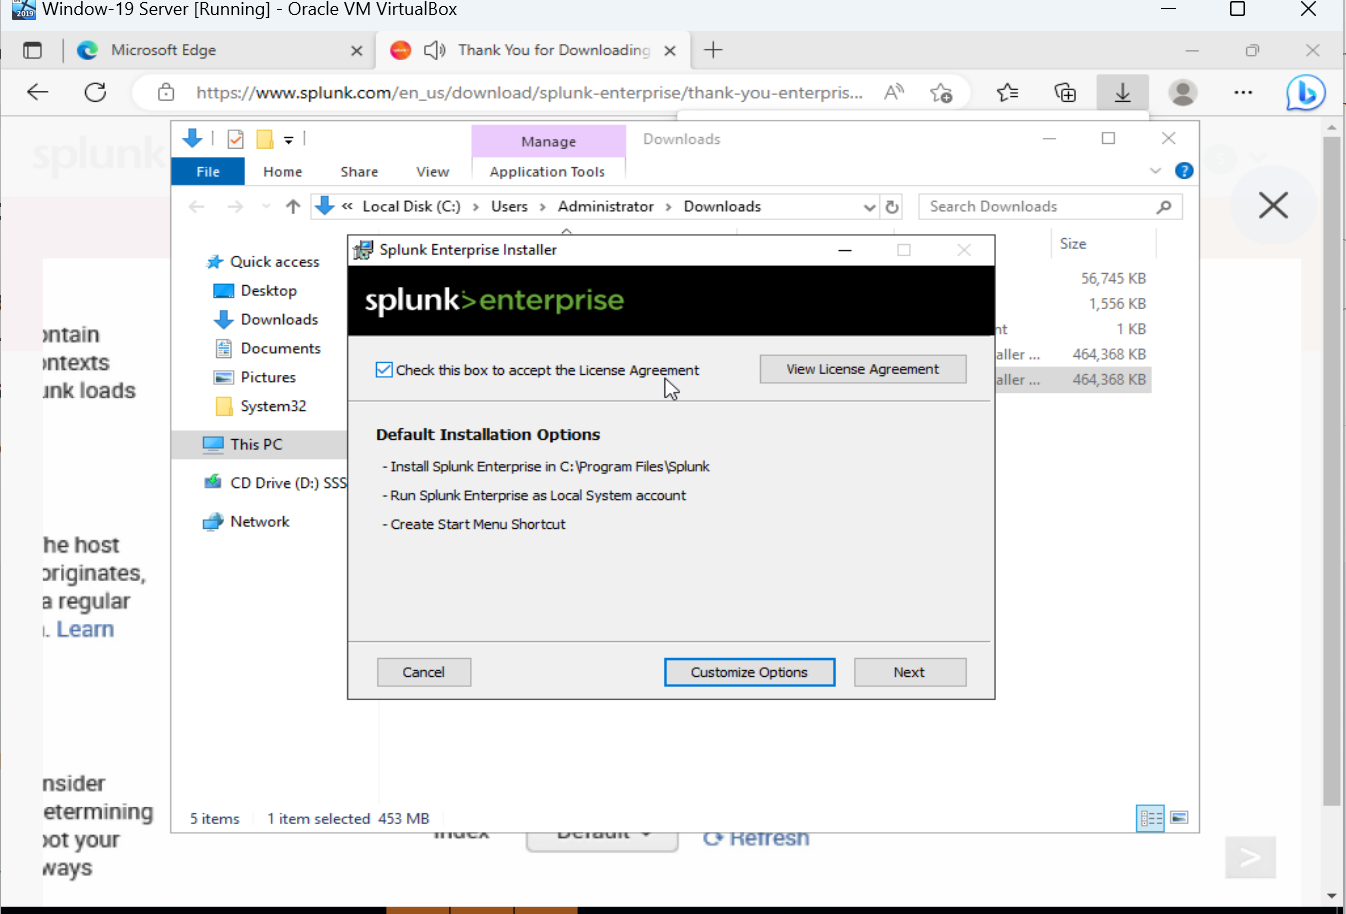Uncheck the License Agreement acceptance checkbox
The image size is (1346, 914).
point(384,370)
